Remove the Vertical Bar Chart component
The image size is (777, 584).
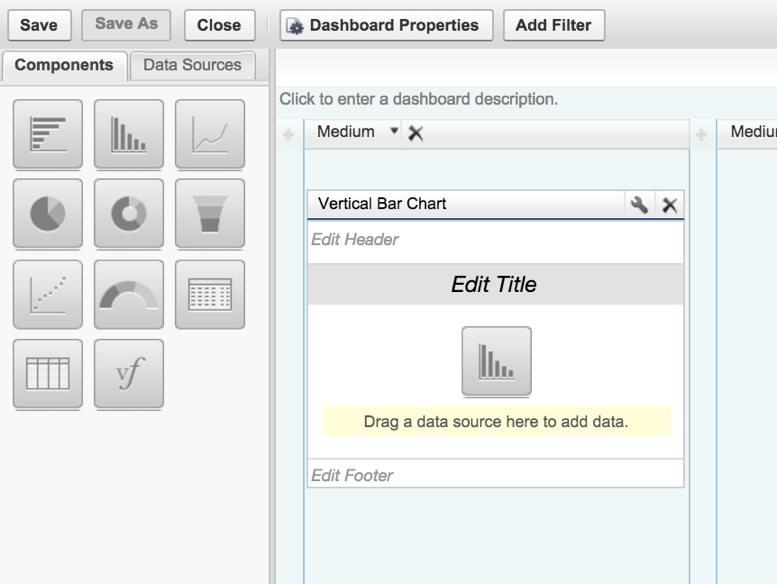670,205
